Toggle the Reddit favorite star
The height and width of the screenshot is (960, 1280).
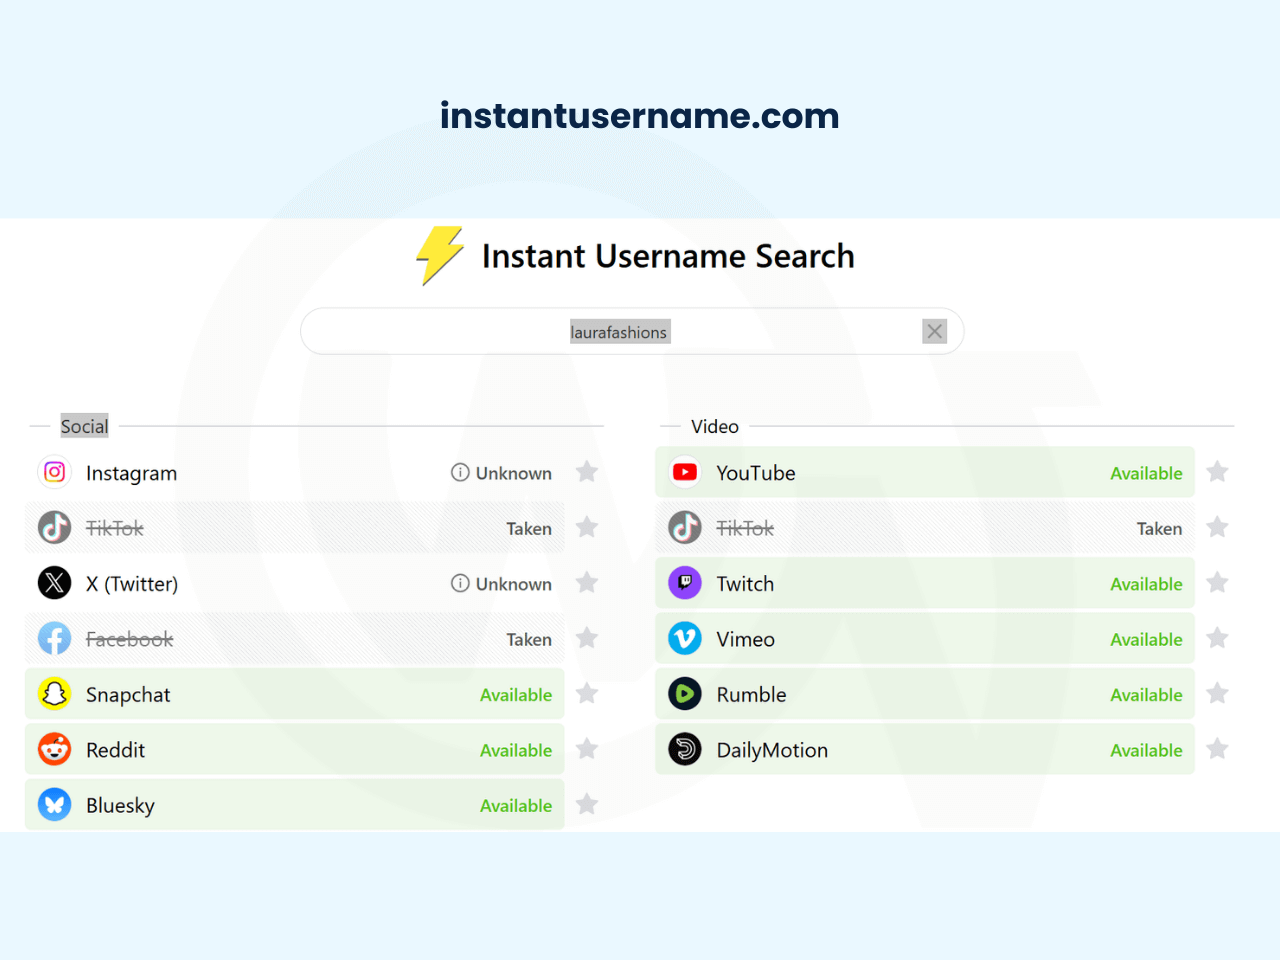tap(587, 749)
